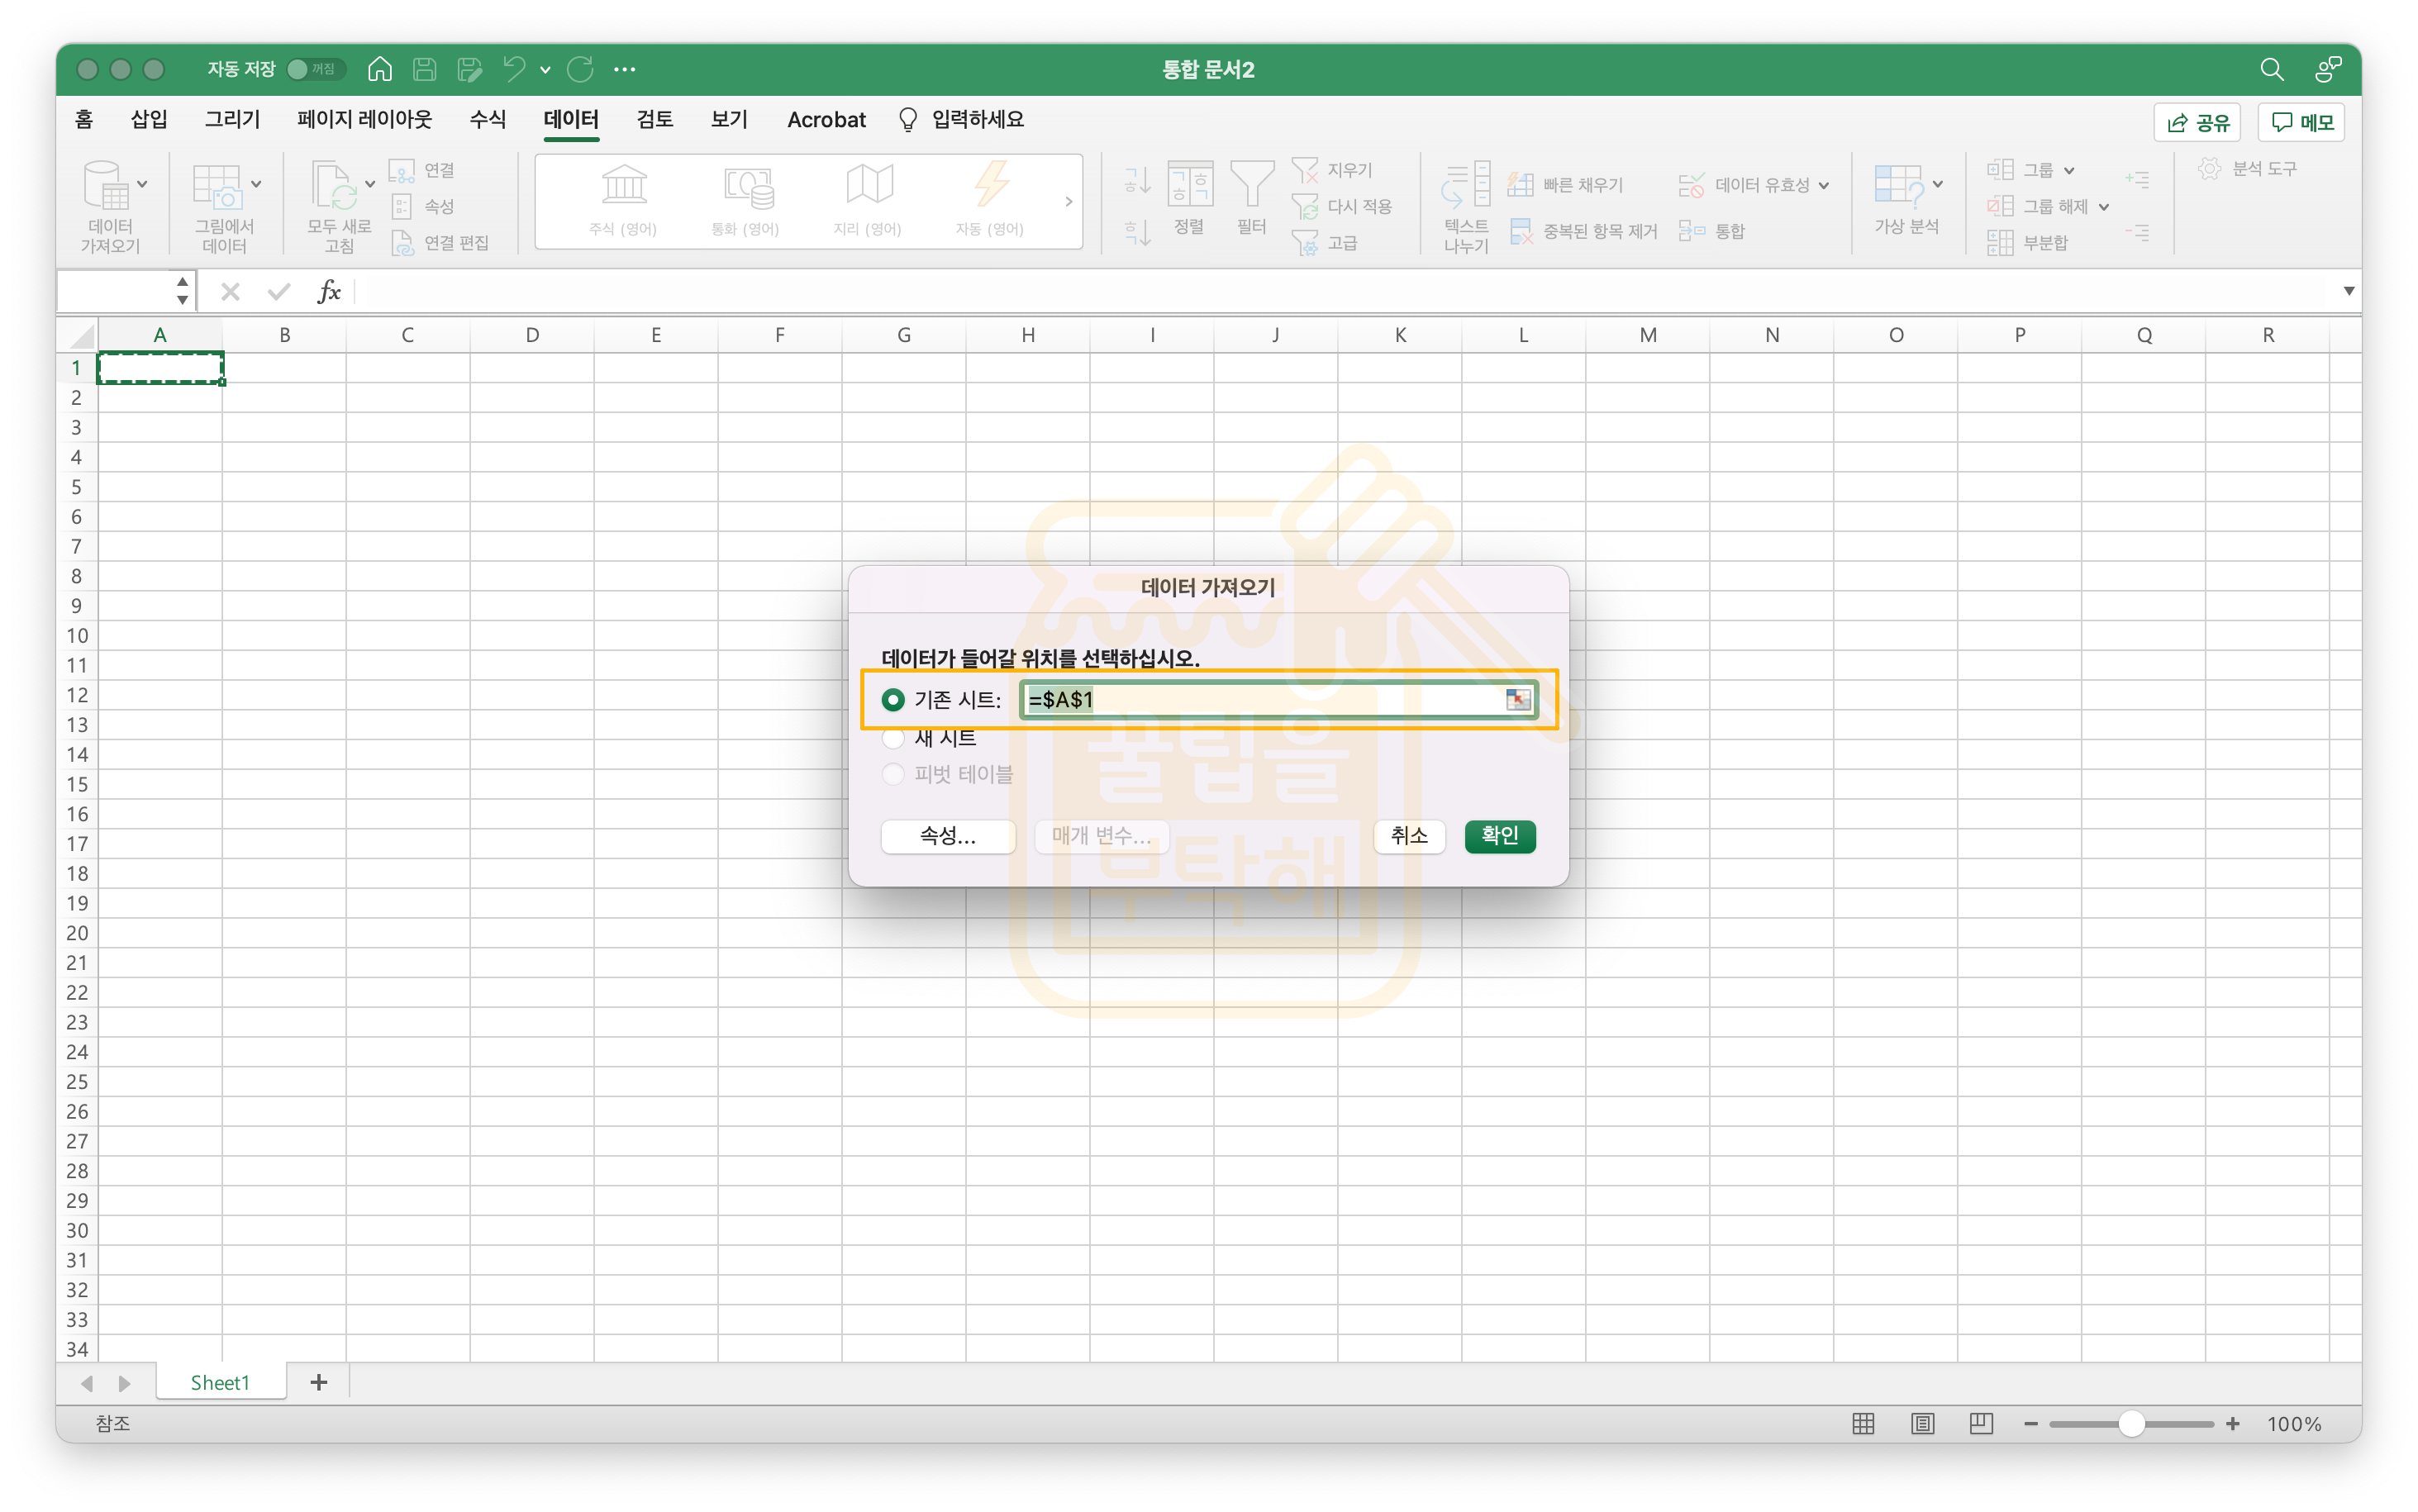Toggle the AutoSave switch
2418x1512 pixels.
tap(313, 69)
